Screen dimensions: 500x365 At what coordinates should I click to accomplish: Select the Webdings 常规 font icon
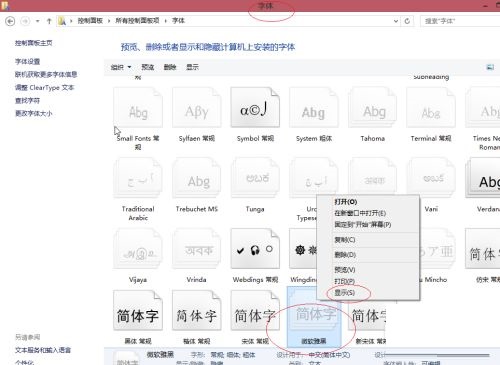tap(255, 249)
